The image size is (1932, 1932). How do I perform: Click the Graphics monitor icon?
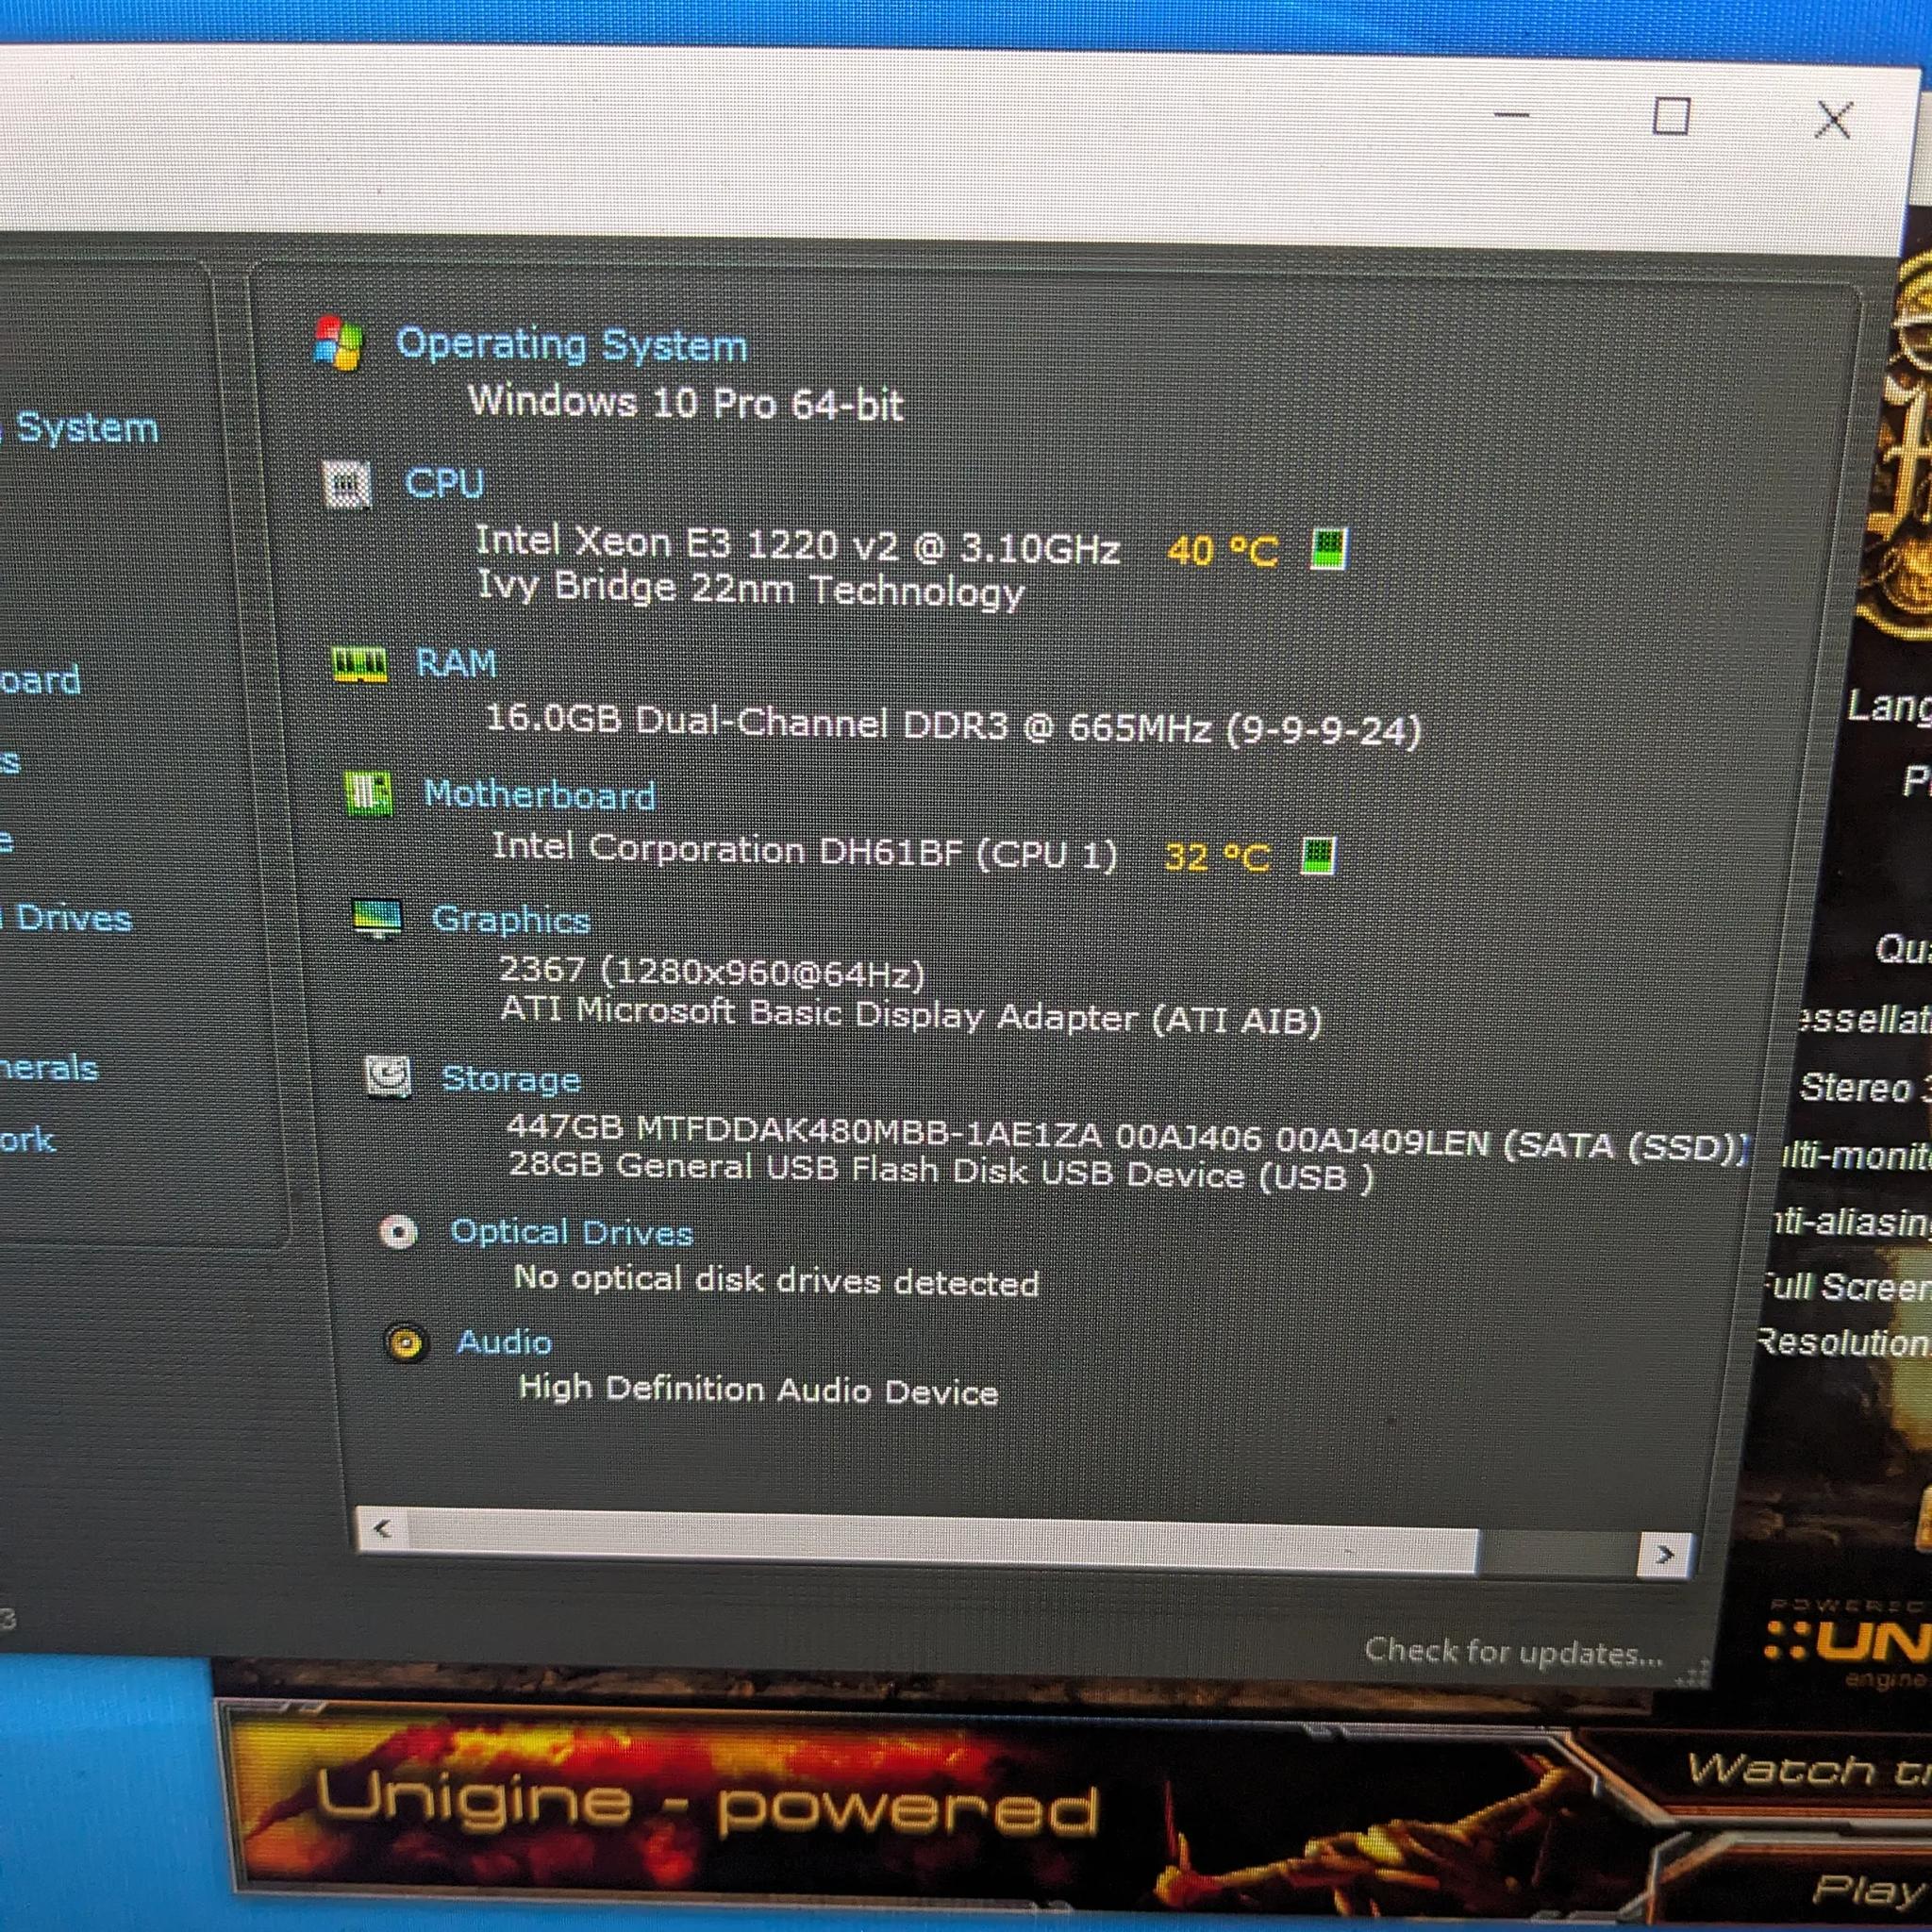(x=378, y=919)
